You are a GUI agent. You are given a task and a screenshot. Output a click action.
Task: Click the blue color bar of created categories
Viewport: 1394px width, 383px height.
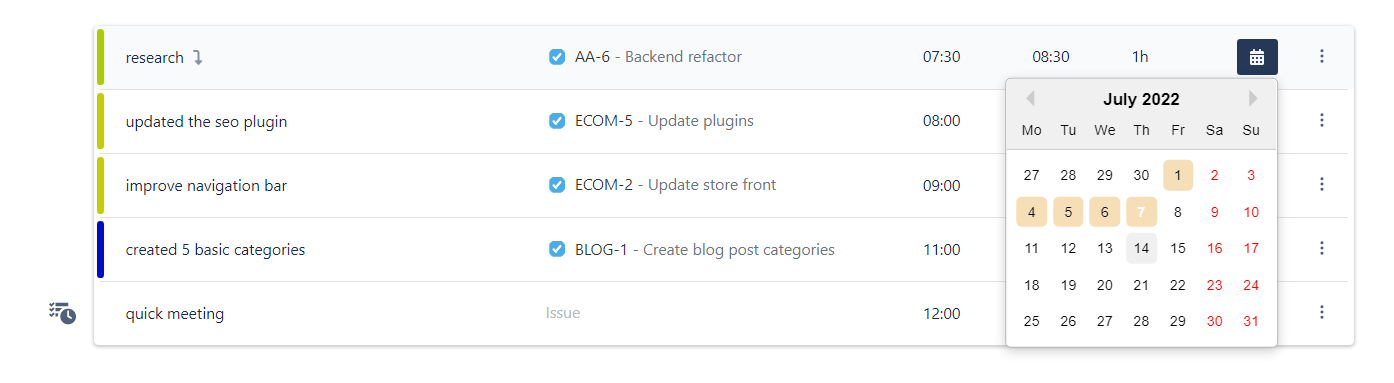100,249
